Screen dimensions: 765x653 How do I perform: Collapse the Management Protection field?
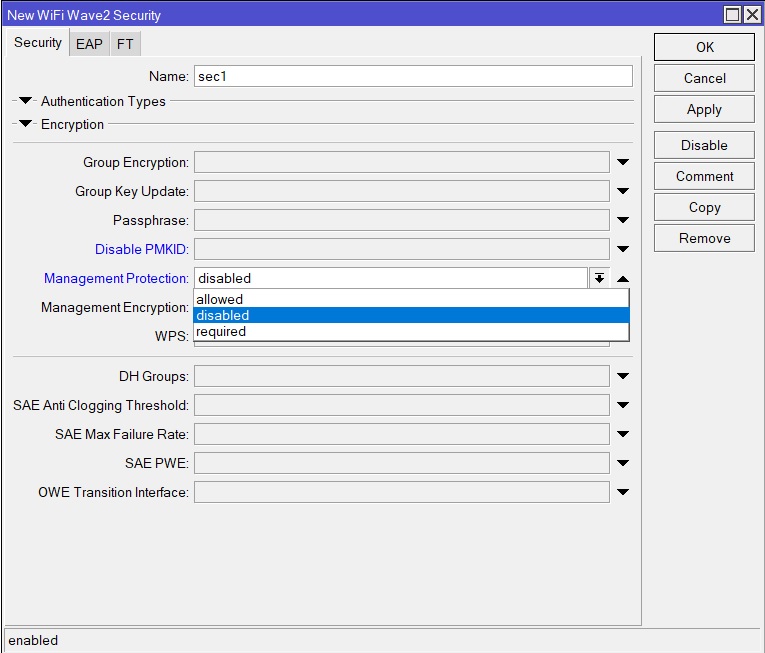[x=622, y=279]
